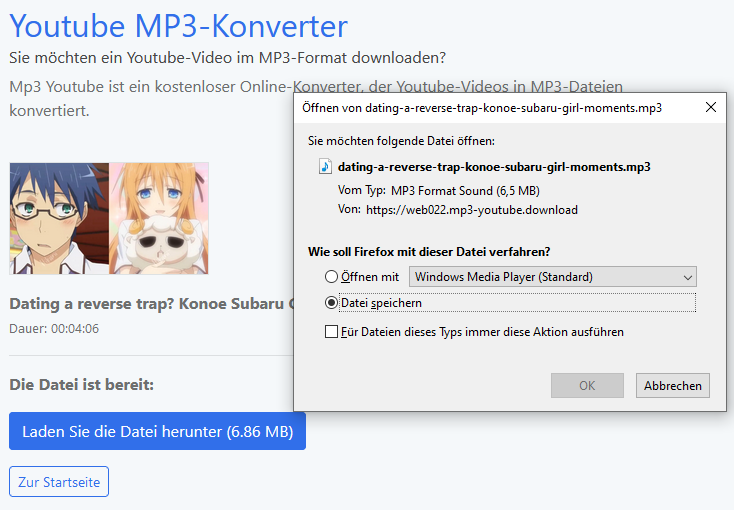Click the 'Die Datei ist bereit:' label
Image resolution: width=734 pixels, height=510 pixels.
[81, 384]
